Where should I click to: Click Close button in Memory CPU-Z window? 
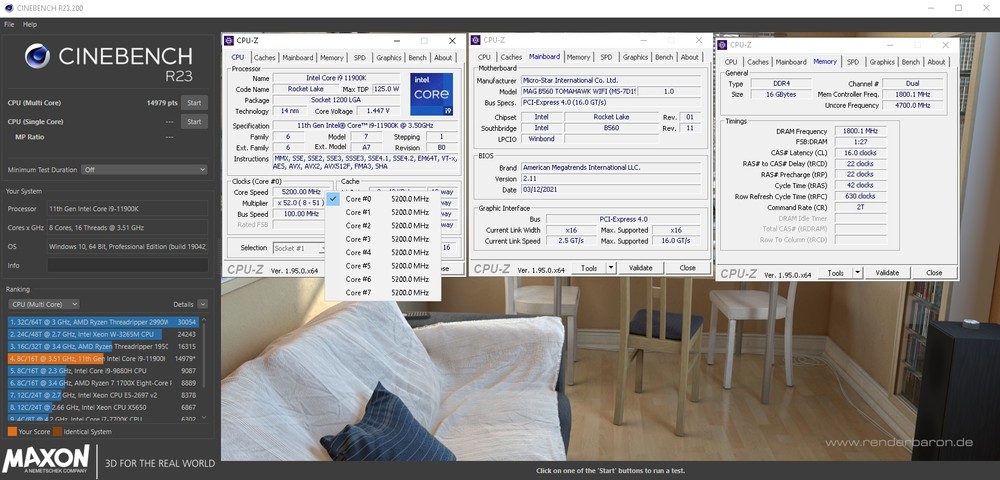click(934, 273)
